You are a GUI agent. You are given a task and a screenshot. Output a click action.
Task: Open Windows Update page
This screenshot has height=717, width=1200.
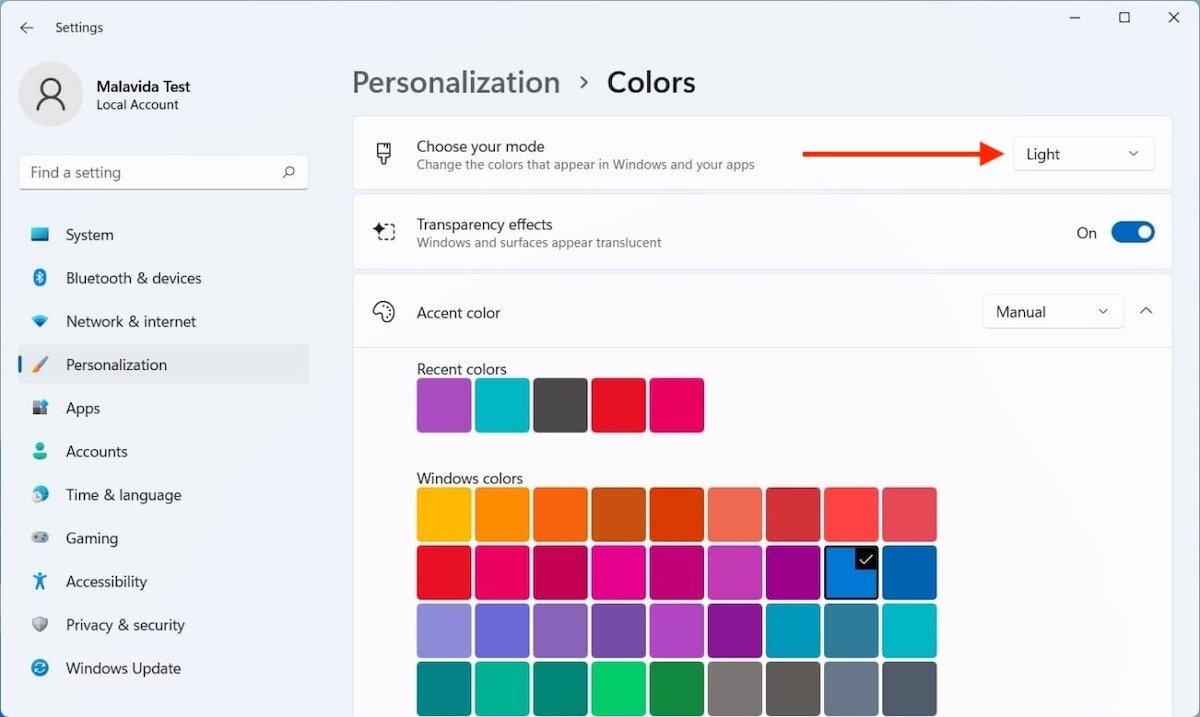click(x=164, y=668)
